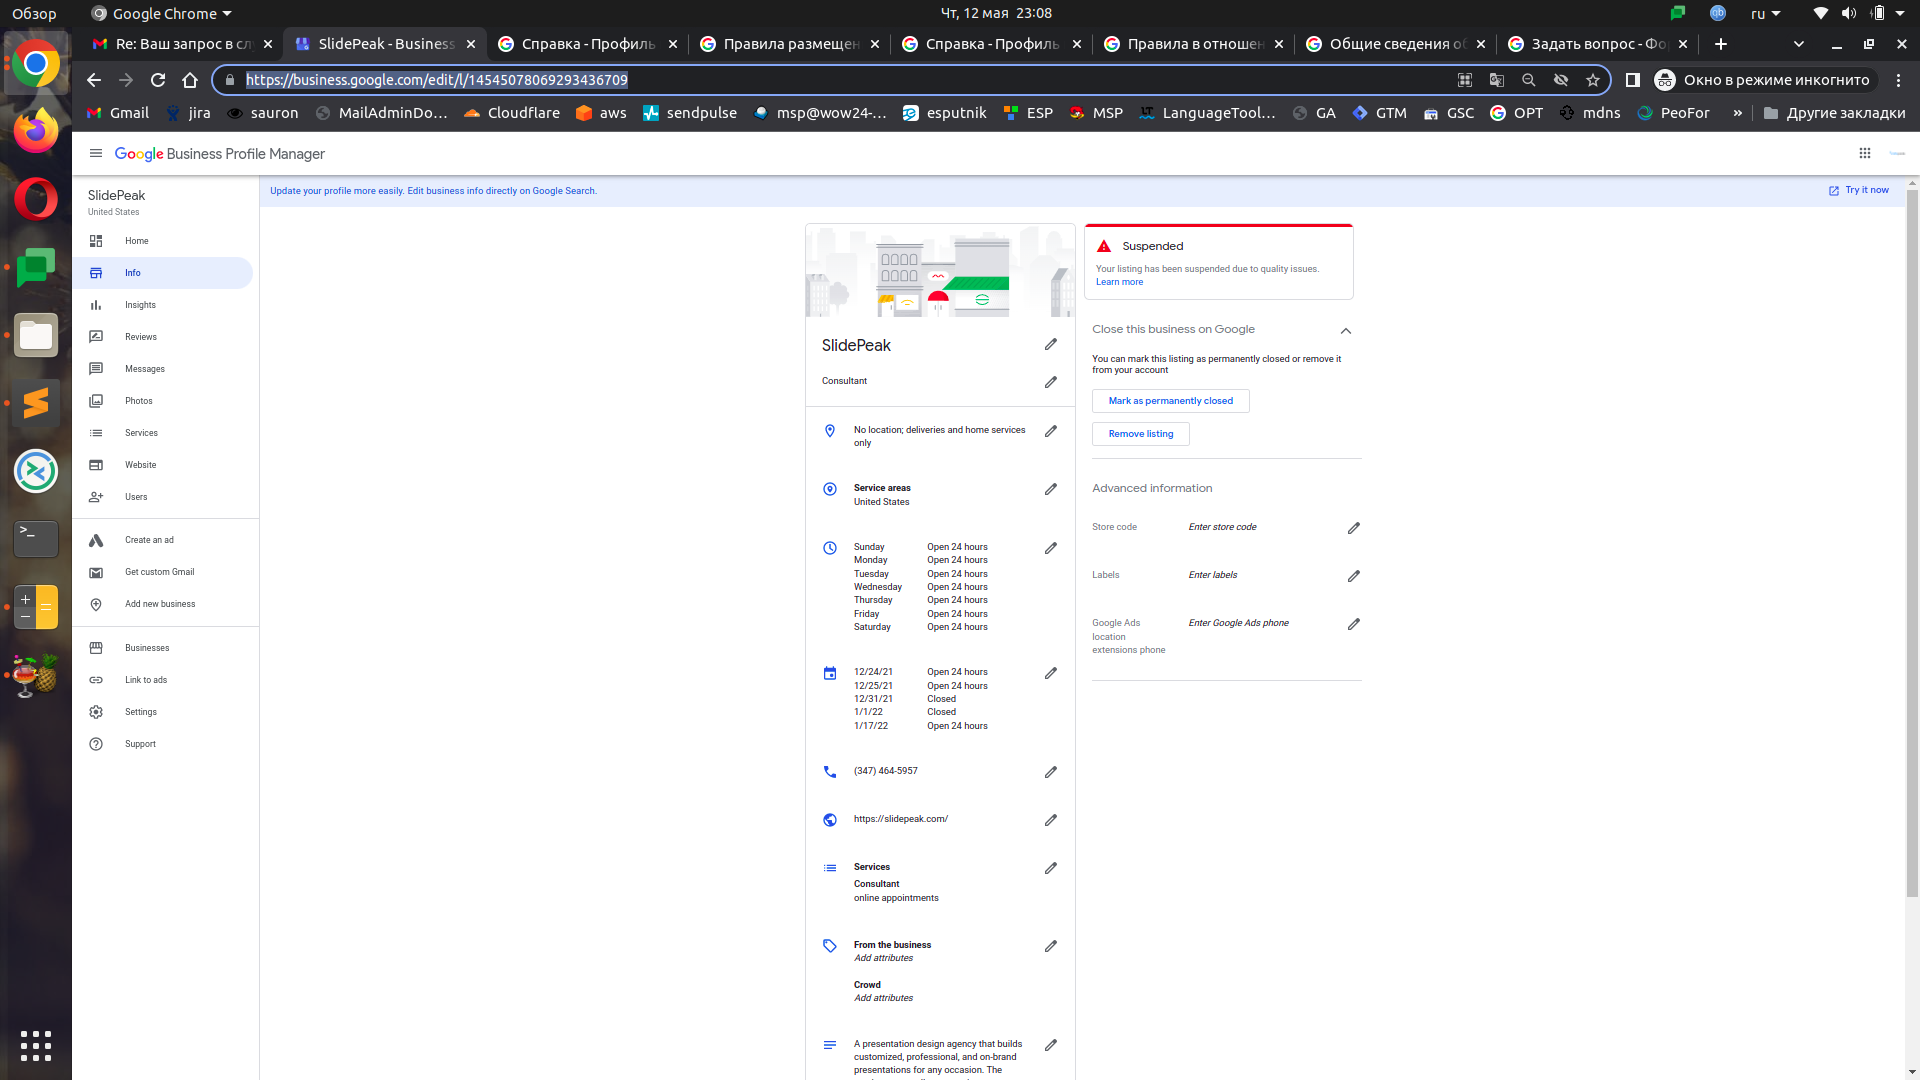Screen dimensions: 1920x1080
Task: Open a new browser tab
Action: [x=1721, y=44]
